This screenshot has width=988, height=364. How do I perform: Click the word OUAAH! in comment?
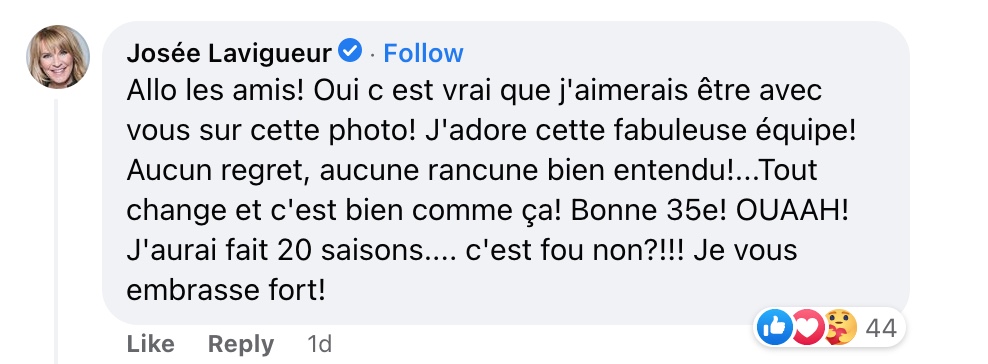[792, 210]
